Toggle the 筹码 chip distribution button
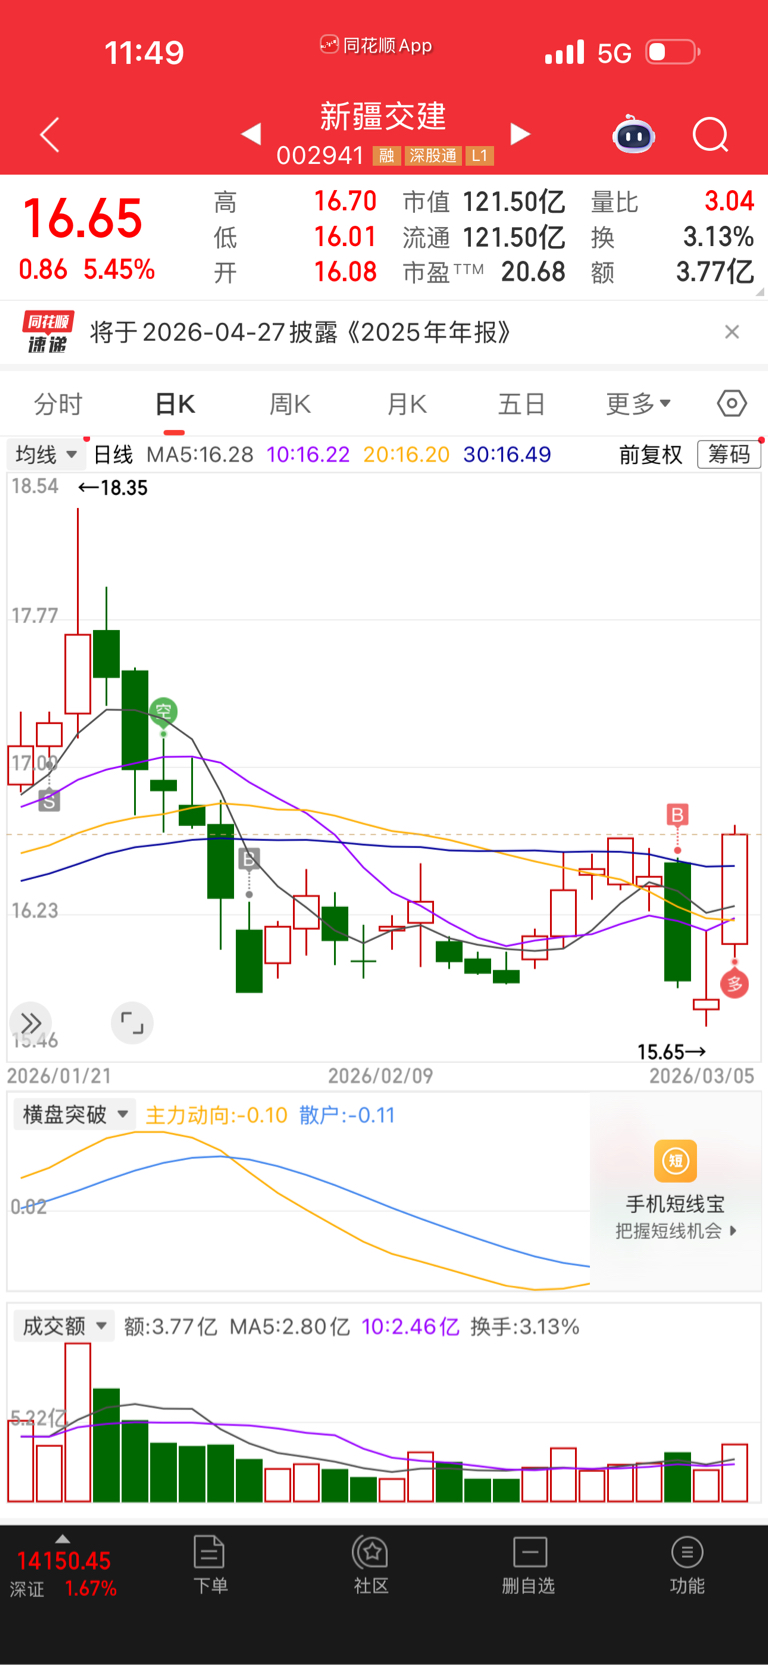This screenshot has height=1665, width=768. pyautogui.click(x=729, y=455)
